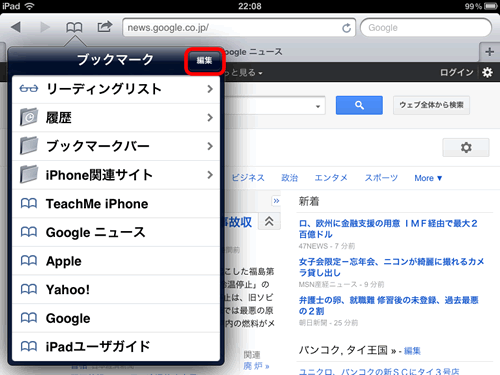This screenshot has height=375, width=500.
Task: Select the エンタメ news tab
Action: [x=331, y=178]
